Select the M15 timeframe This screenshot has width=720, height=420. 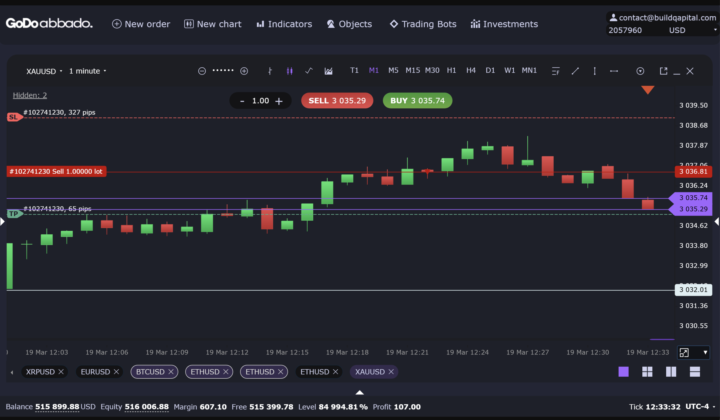(x=412, y=71)
